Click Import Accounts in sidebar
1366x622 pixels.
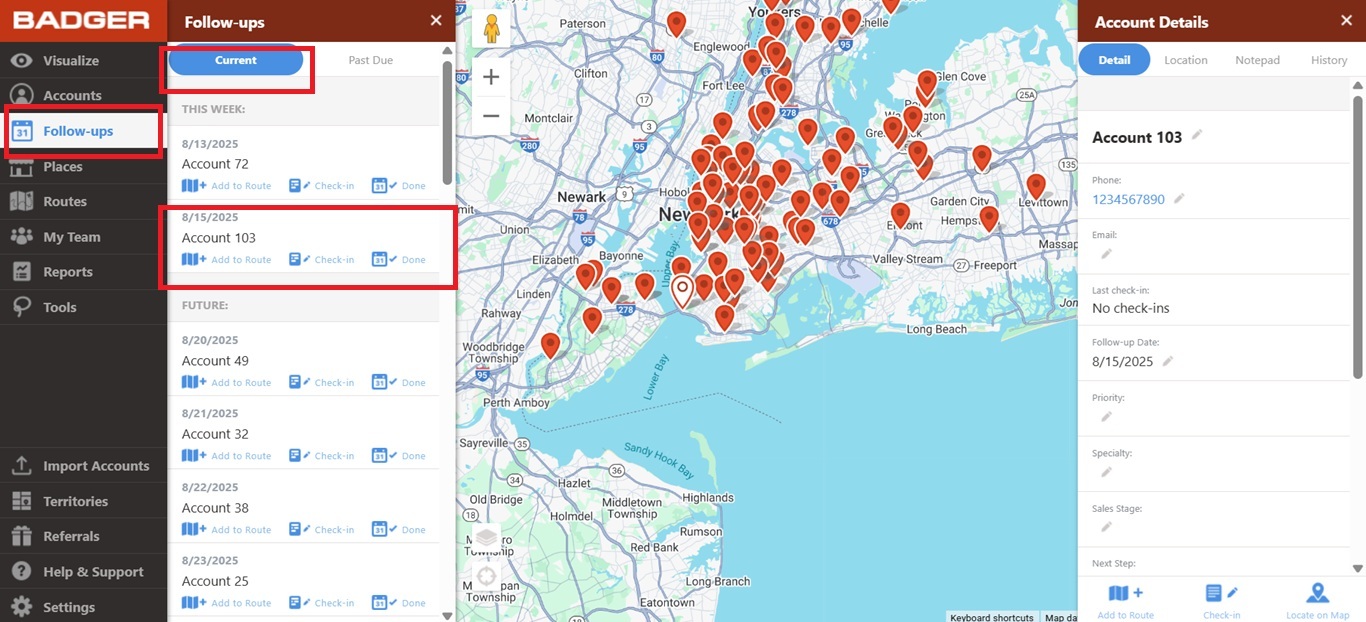83,466
